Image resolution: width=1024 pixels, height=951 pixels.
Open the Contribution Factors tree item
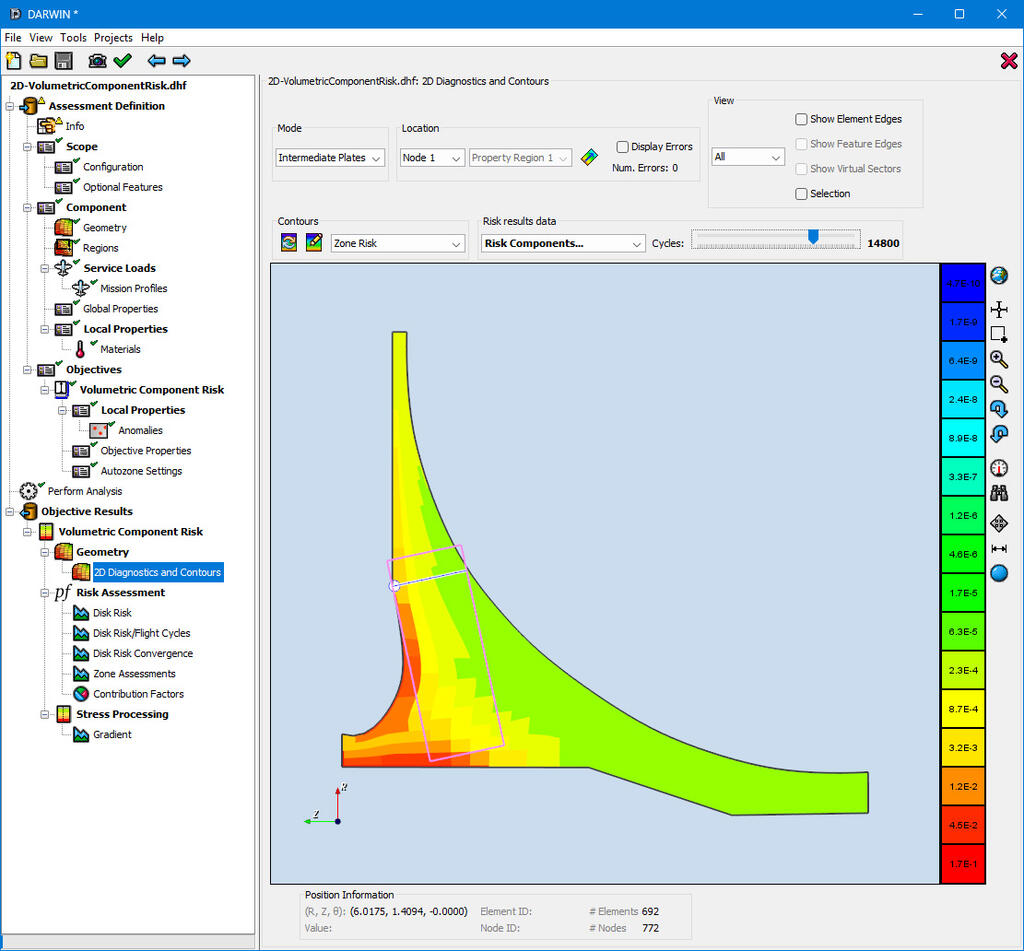coord(138,694)
